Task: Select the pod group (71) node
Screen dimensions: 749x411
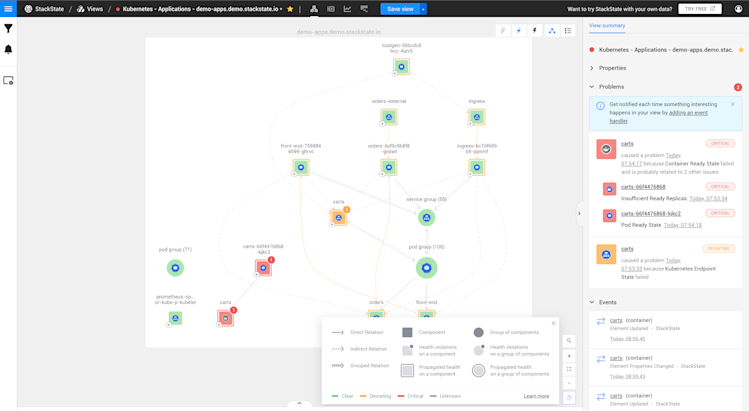Action: [175, 268]
